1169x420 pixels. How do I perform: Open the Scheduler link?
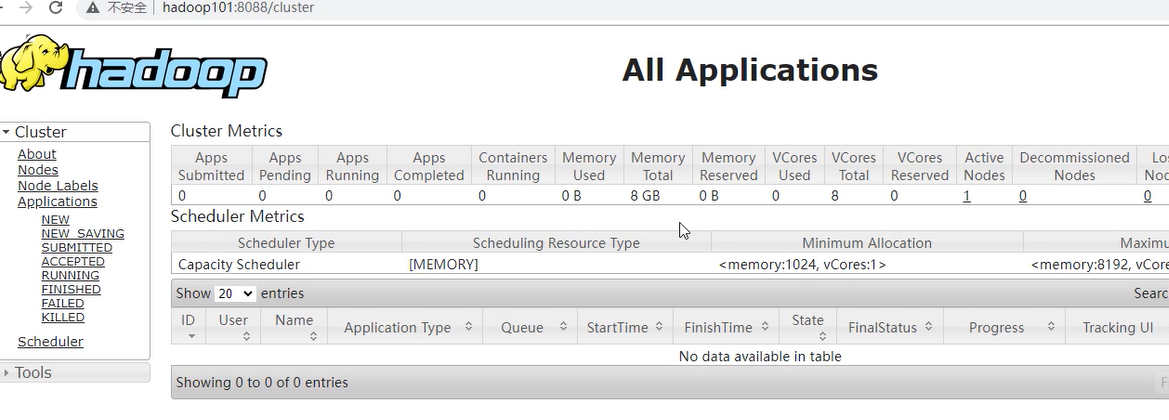[x=50, y=342]
